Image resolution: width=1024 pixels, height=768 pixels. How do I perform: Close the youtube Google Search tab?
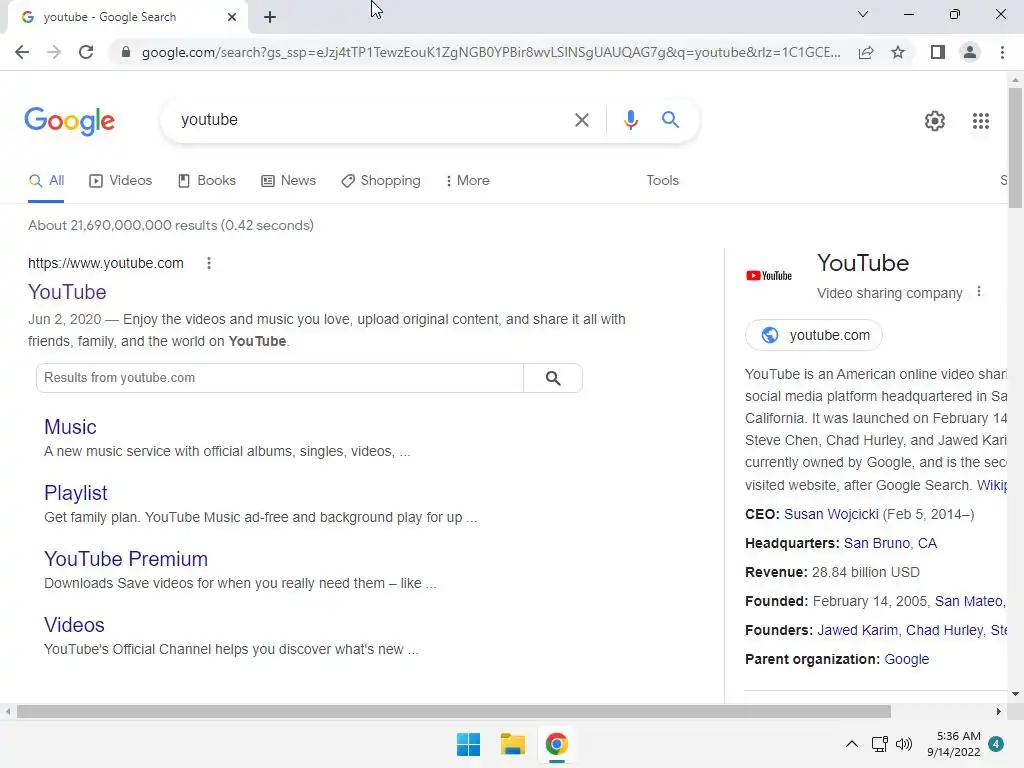click(x=232, y=17)
